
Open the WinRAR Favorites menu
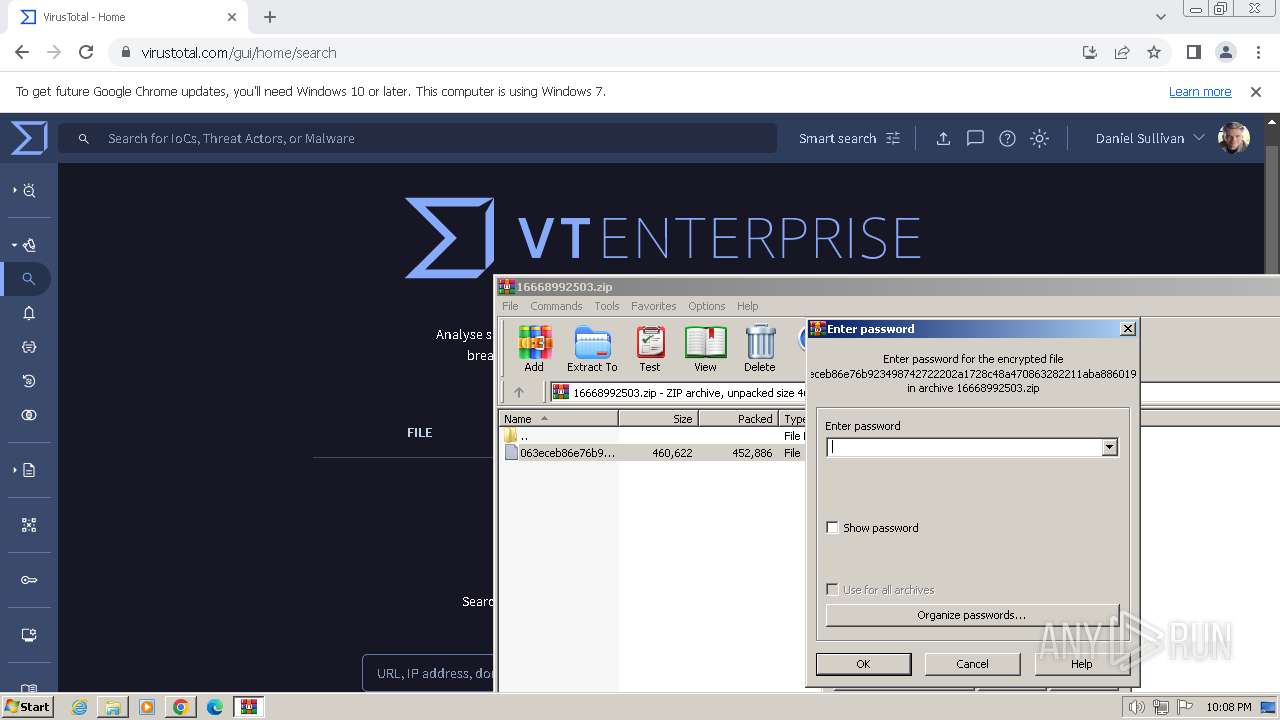pos(653,306)
